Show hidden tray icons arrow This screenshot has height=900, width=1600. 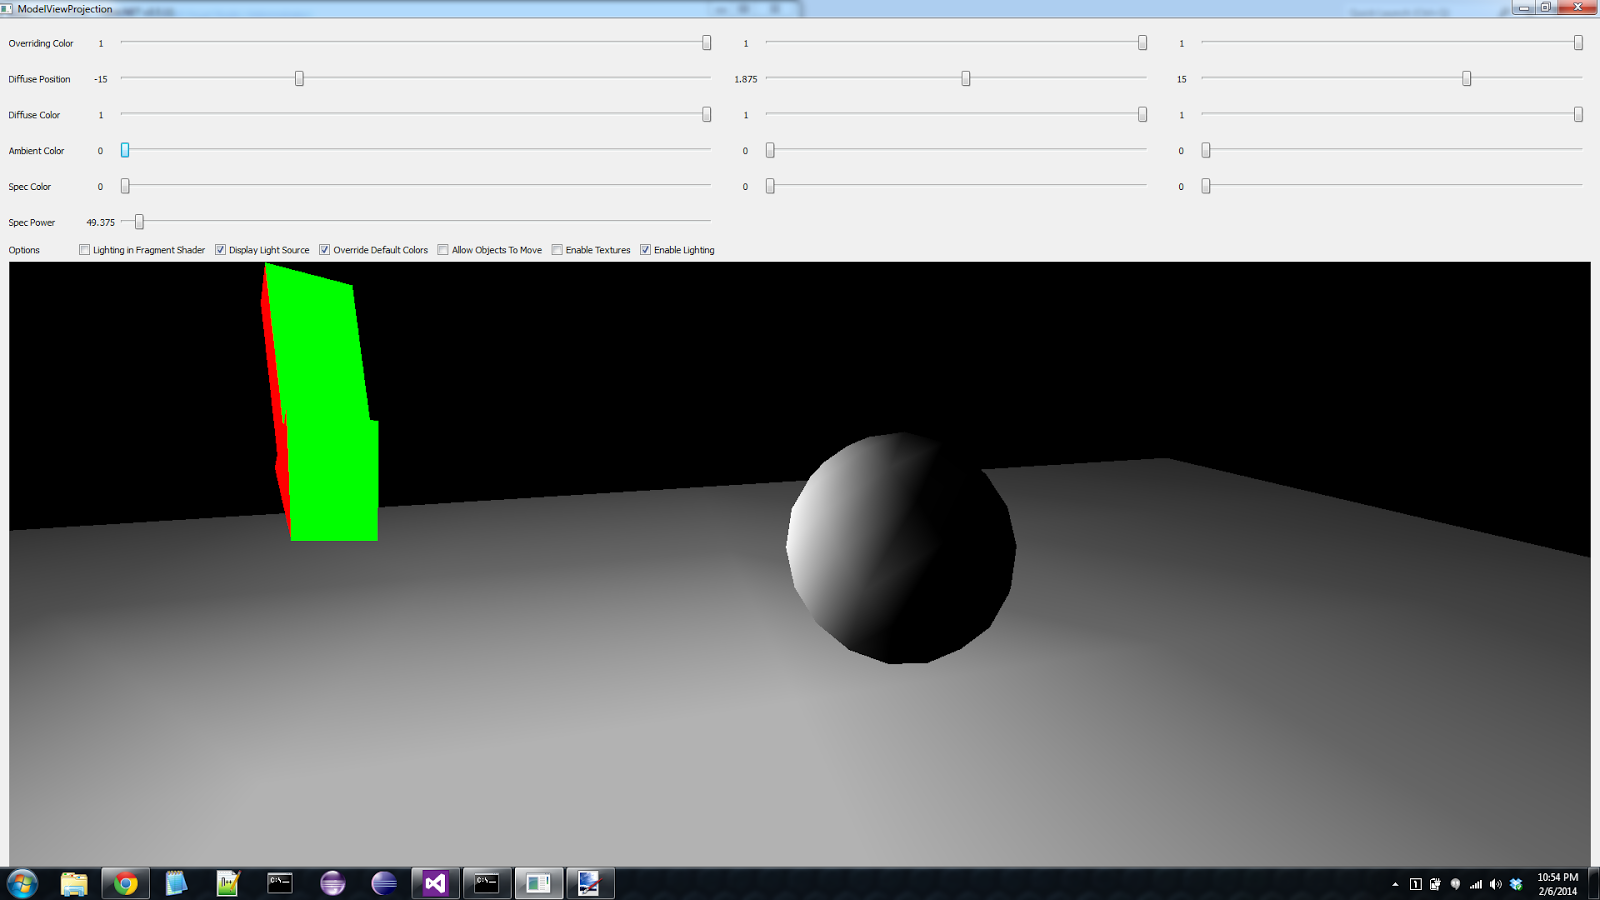1395,884
